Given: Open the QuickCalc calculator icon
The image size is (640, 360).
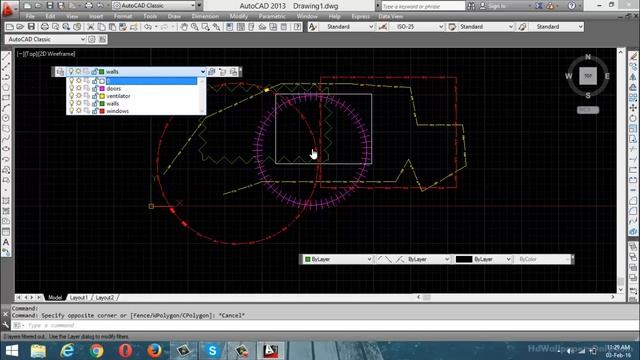Looking at the screenshot, I should 284,27.
